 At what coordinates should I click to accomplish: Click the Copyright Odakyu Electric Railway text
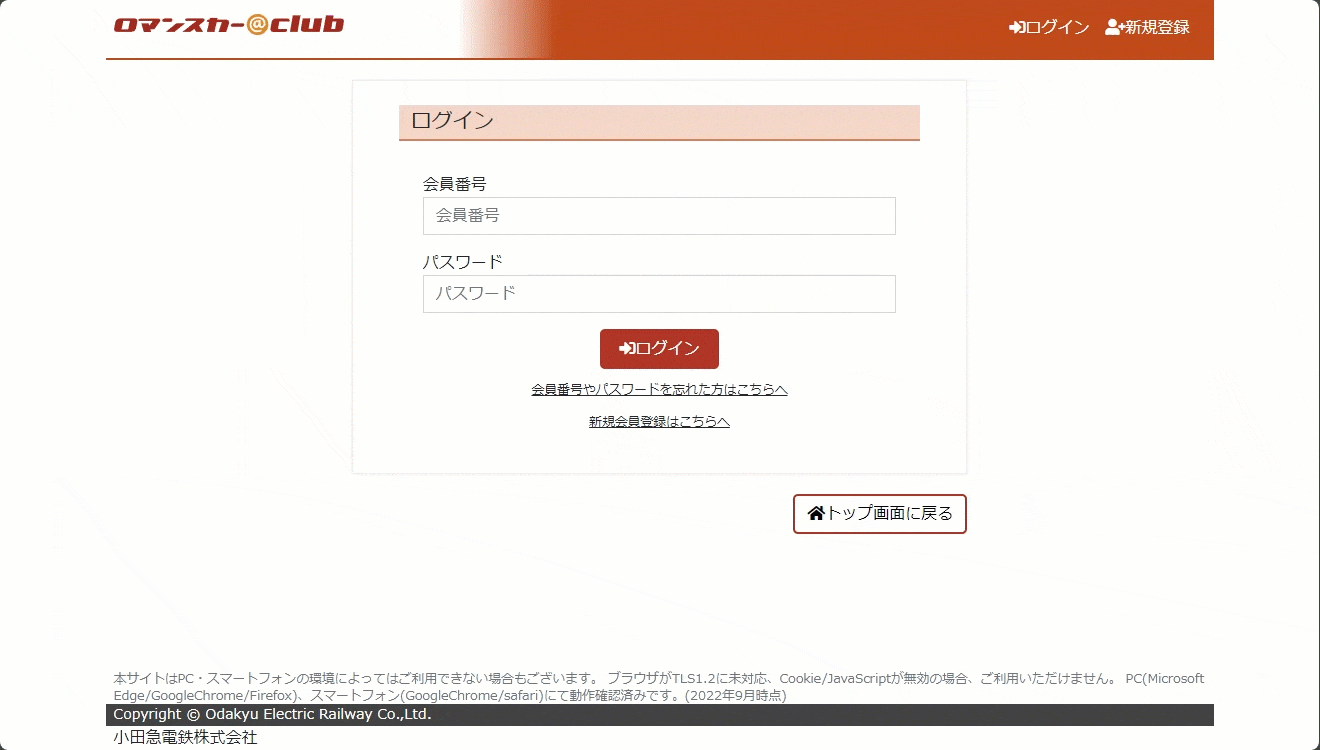pos(272,715)
